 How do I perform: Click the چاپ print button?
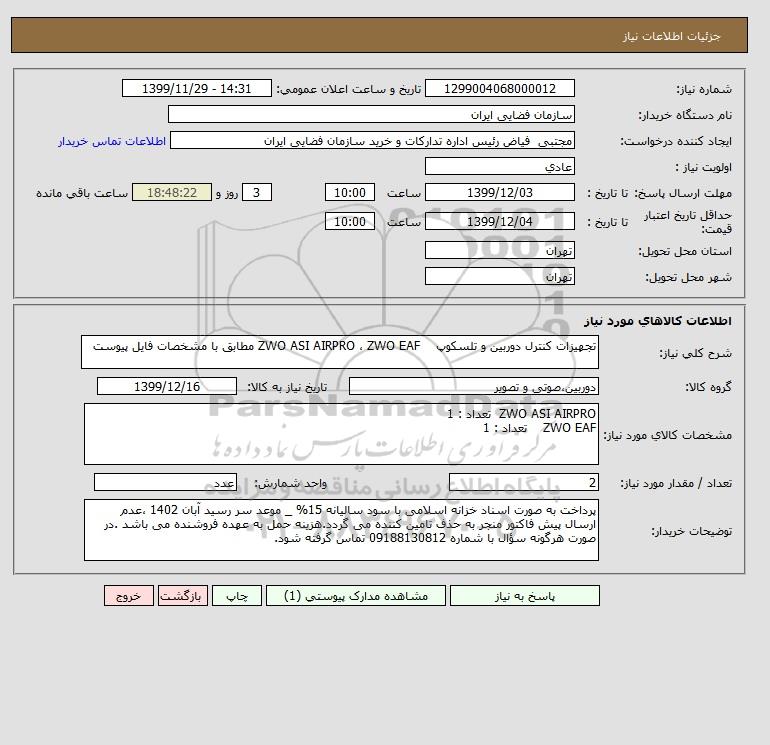[237, 595]
